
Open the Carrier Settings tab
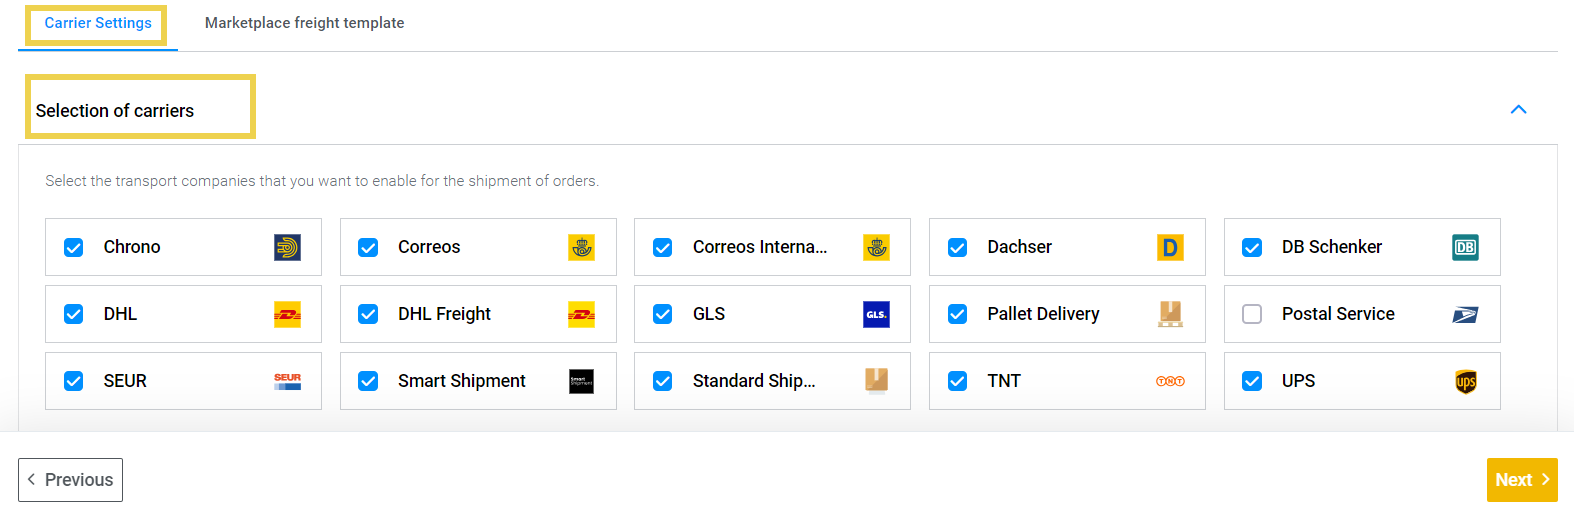[x=98, y=23]
